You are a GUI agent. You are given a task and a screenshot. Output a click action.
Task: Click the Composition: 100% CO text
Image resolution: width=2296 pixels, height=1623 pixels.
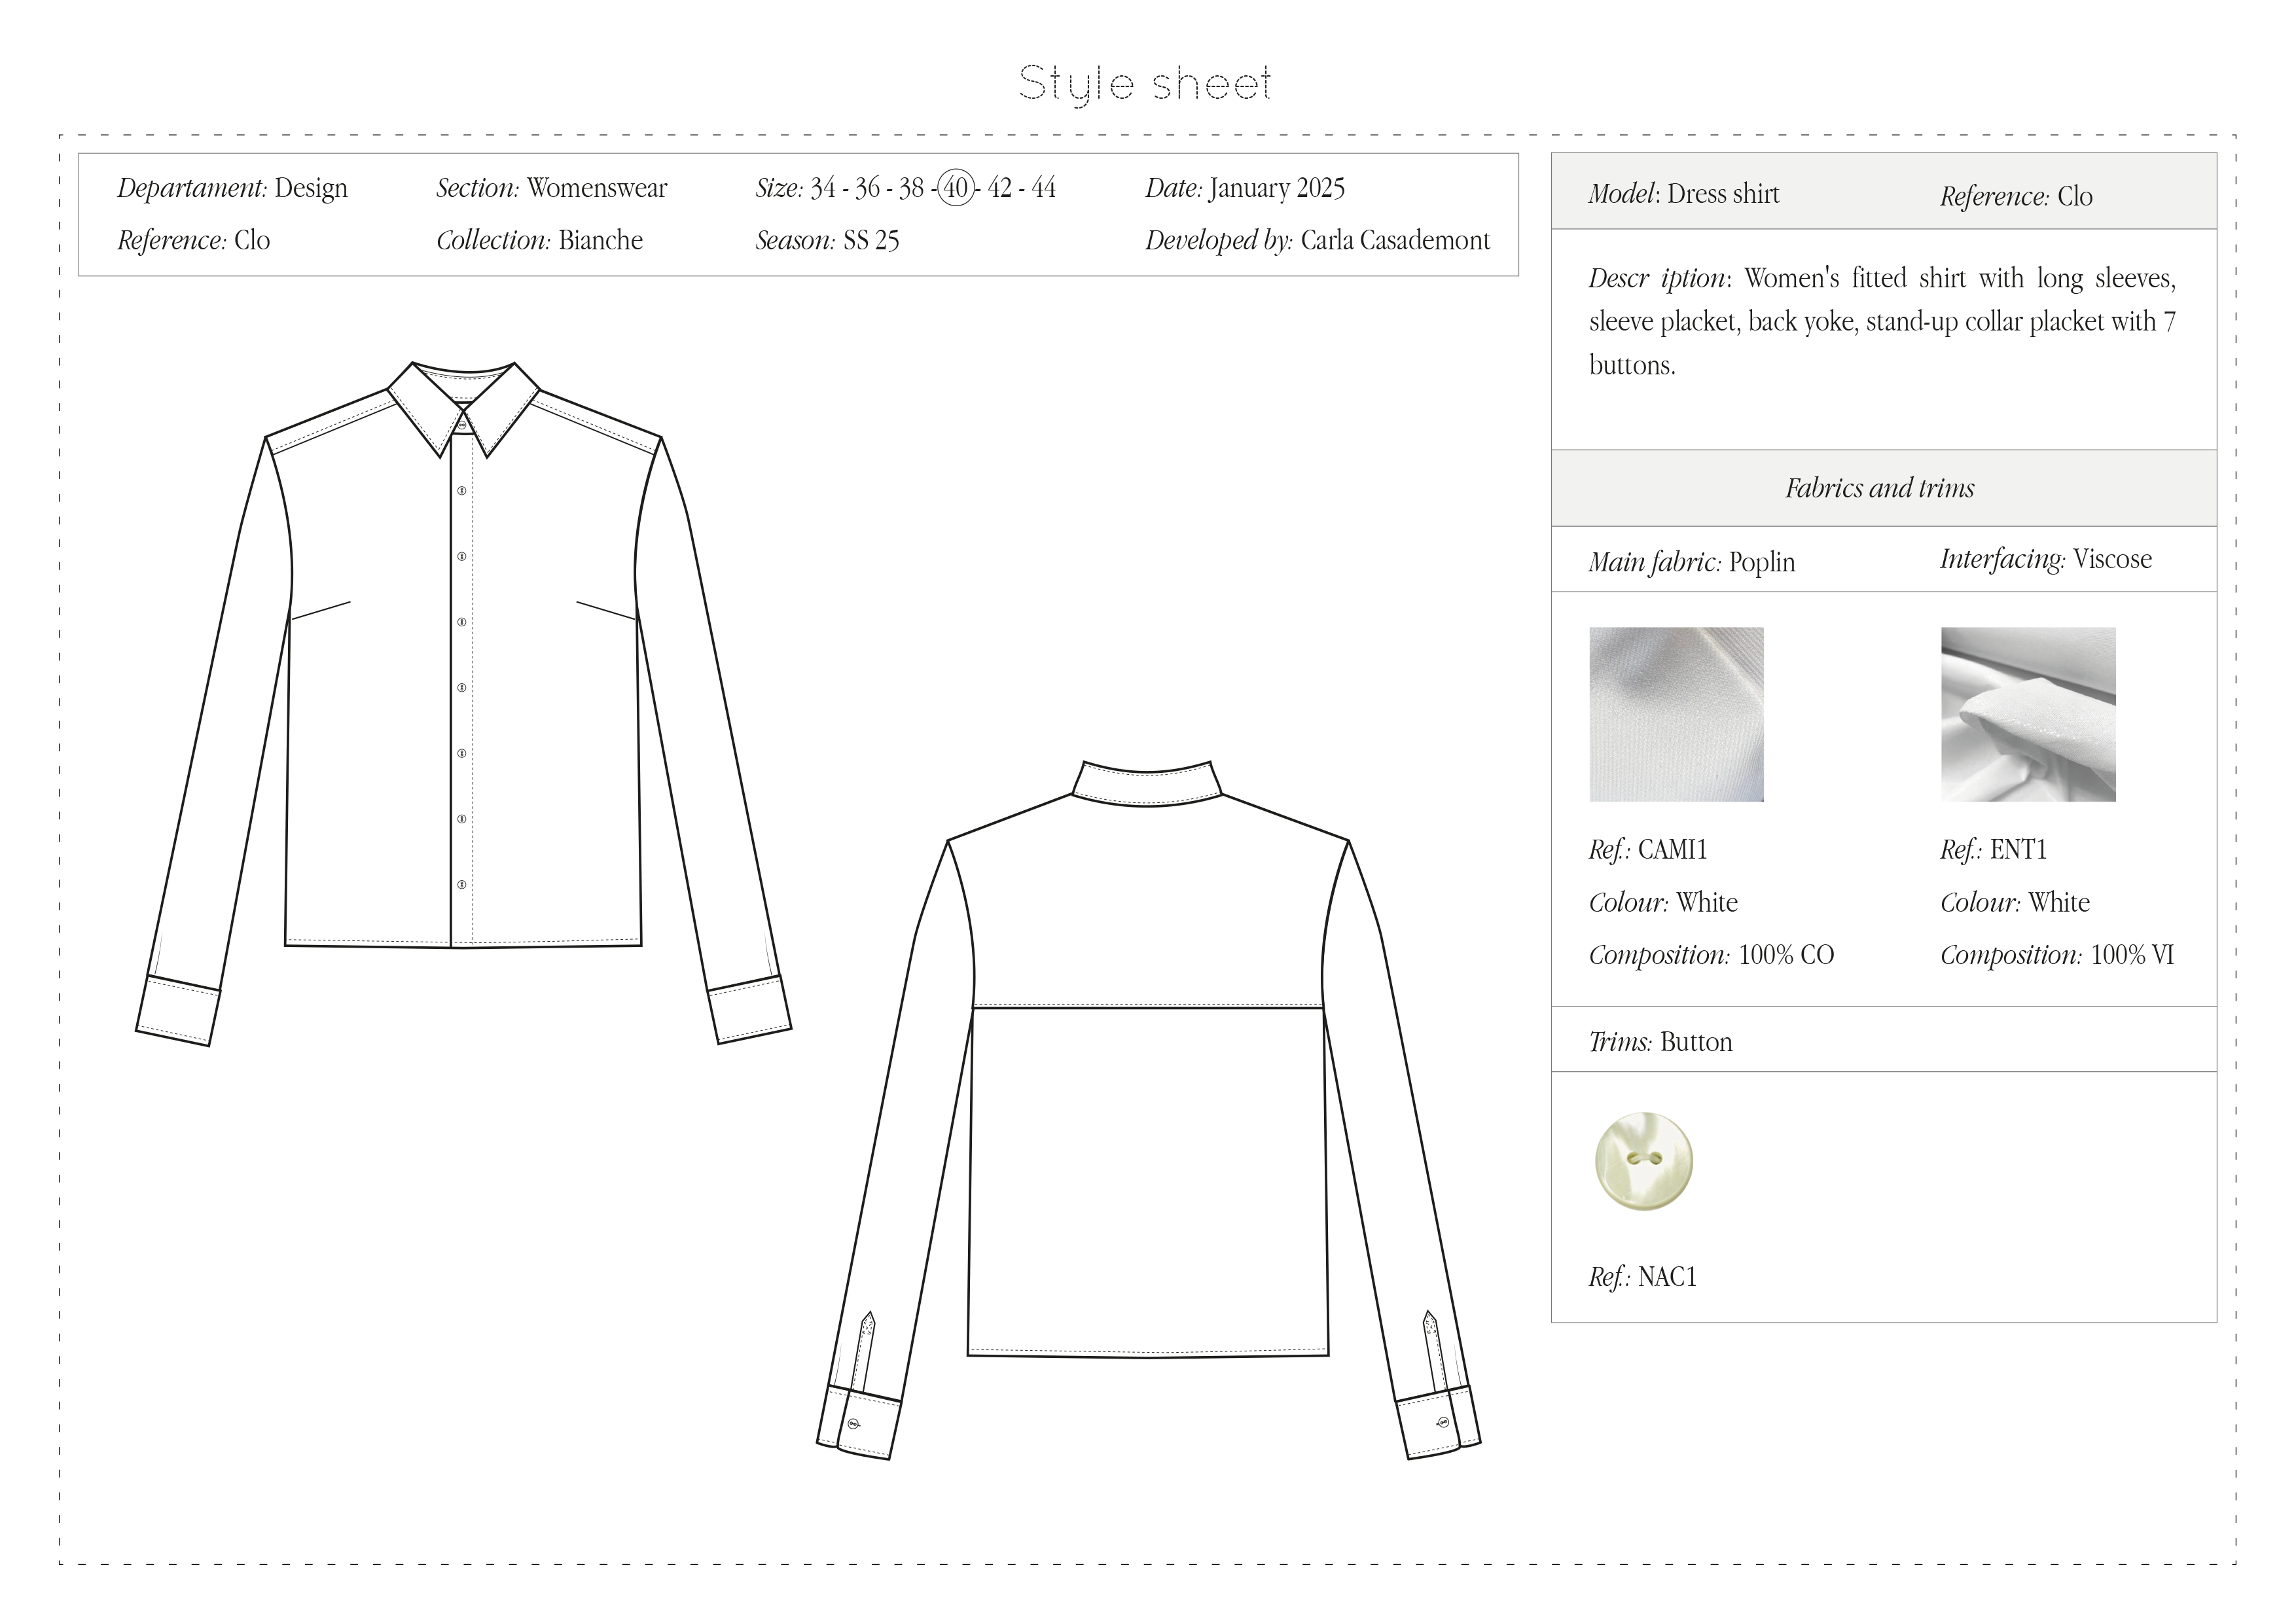1711,955
